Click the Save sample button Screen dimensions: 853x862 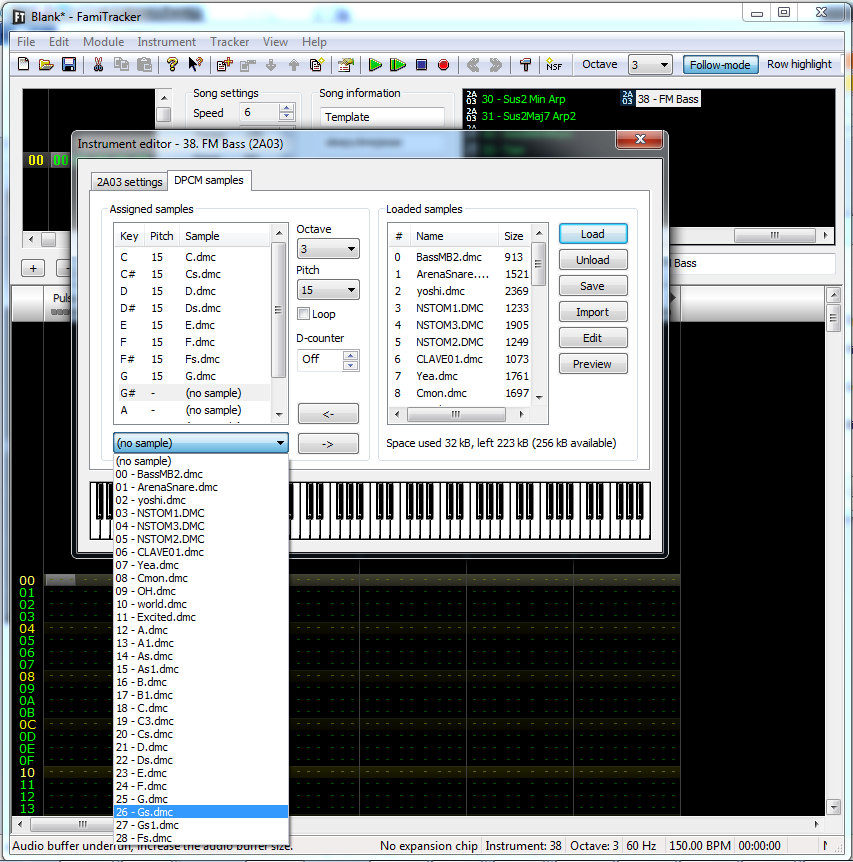(593, 286)
